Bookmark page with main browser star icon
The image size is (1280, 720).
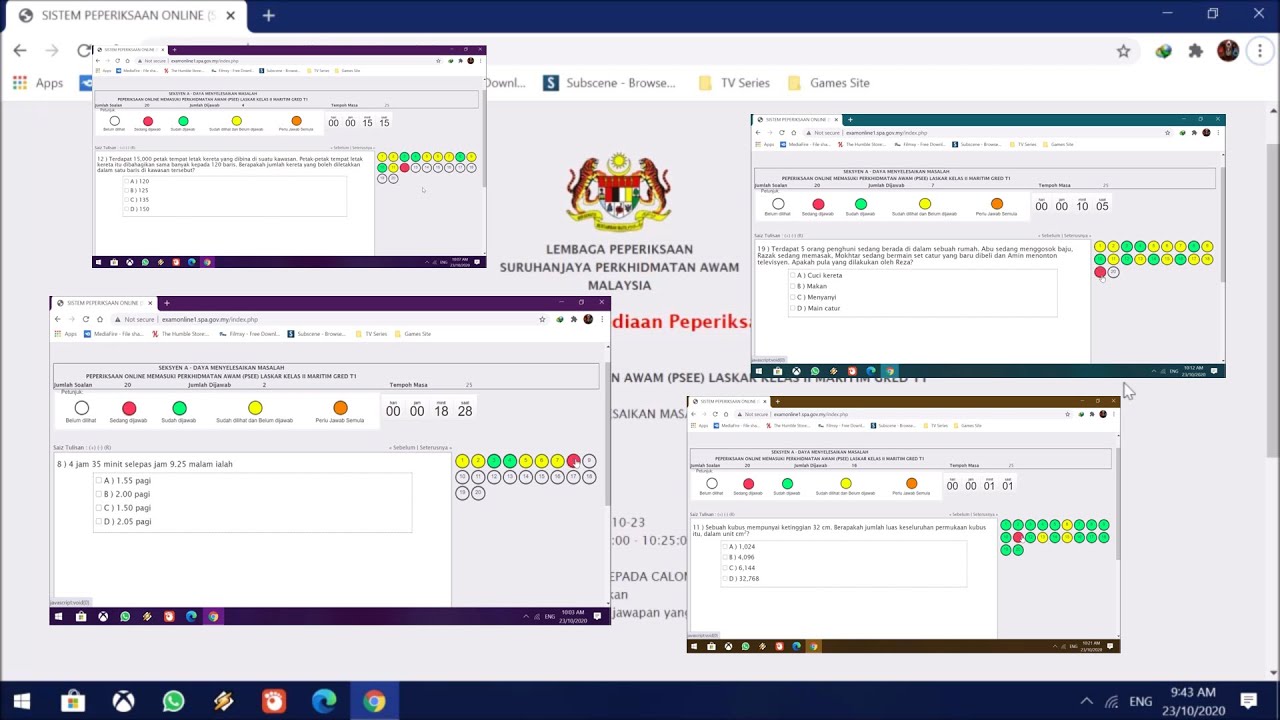point(1123,51)
